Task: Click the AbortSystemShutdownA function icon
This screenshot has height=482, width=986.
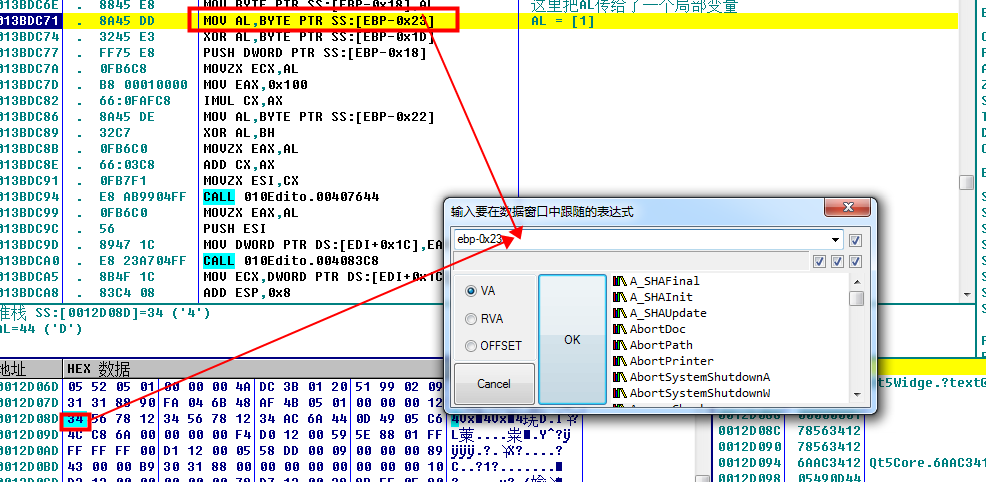Action: [x=621, y=377]
